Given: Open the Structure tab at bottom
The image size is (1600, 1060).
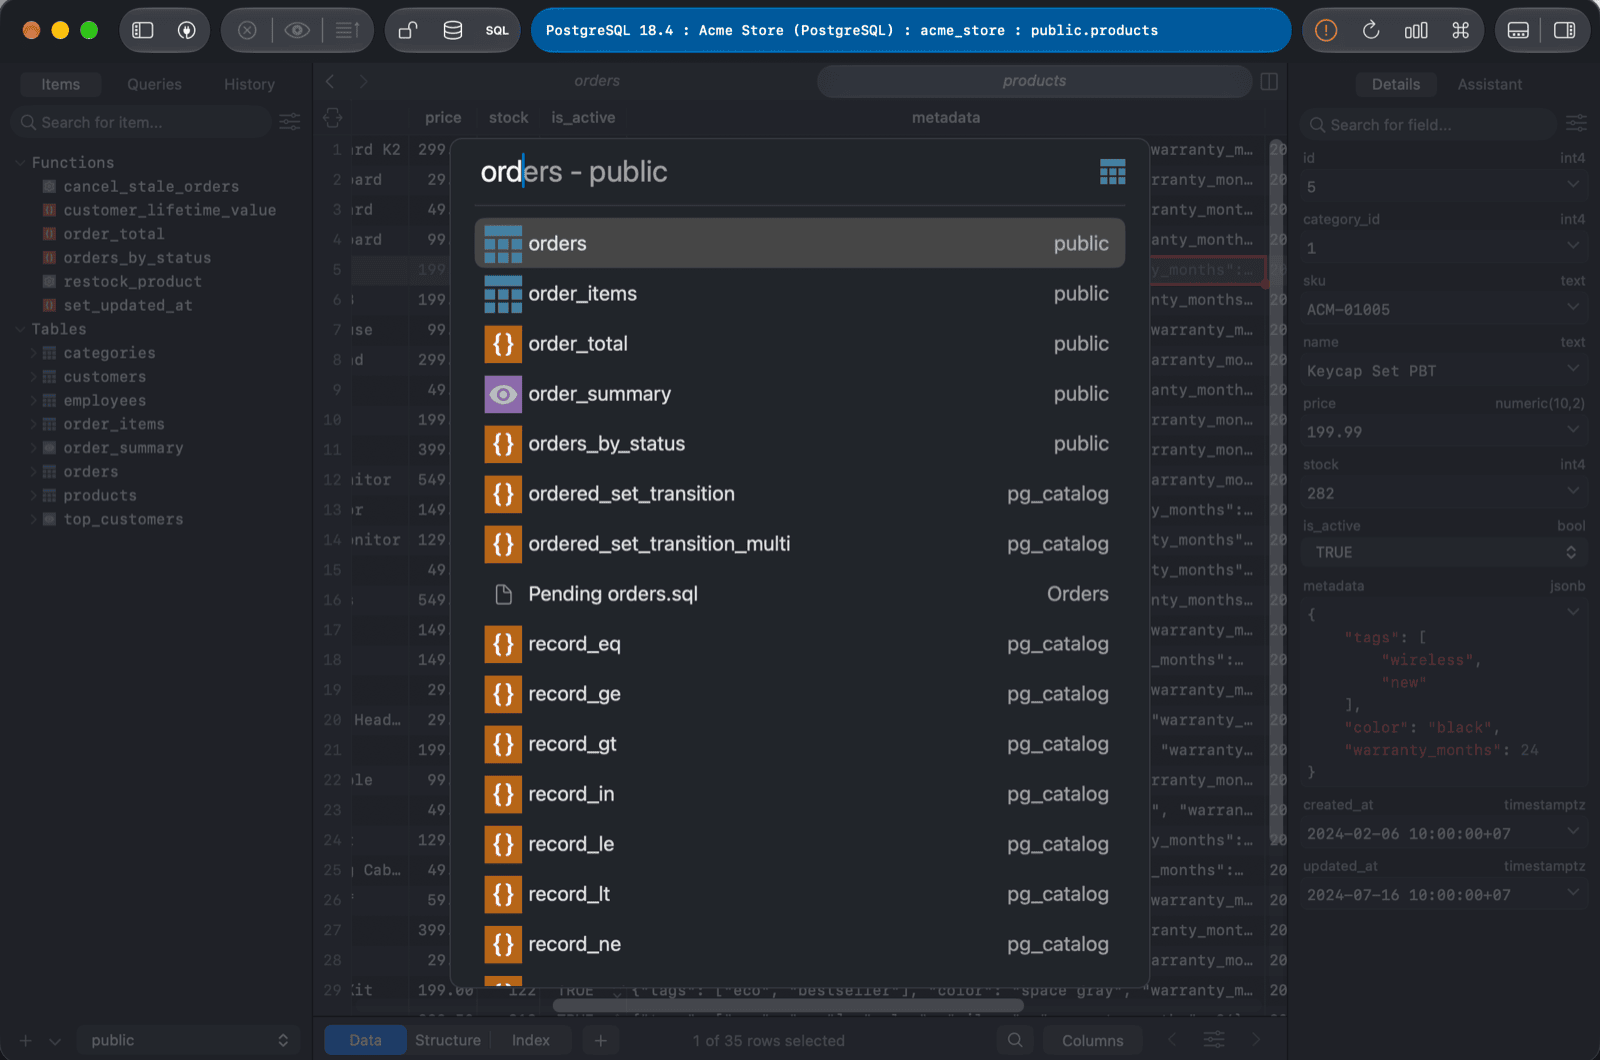Looking at the screenshot, I should click(447, 1040).
